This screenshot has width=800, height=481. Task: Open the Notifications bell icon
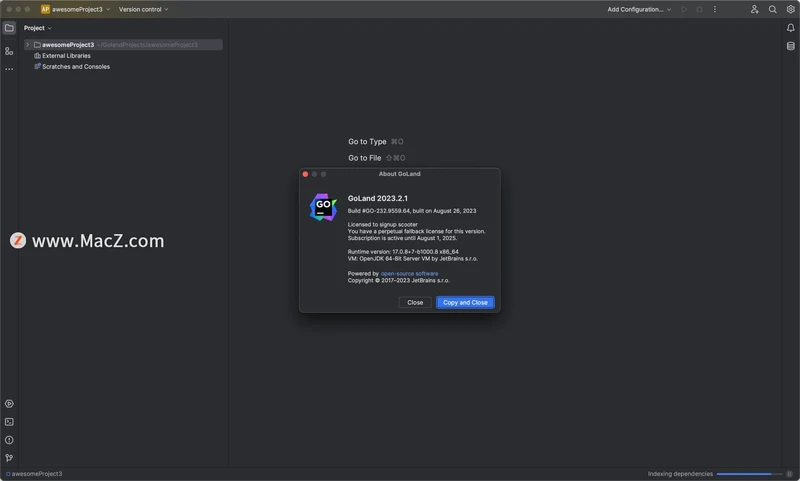[790, 28]
